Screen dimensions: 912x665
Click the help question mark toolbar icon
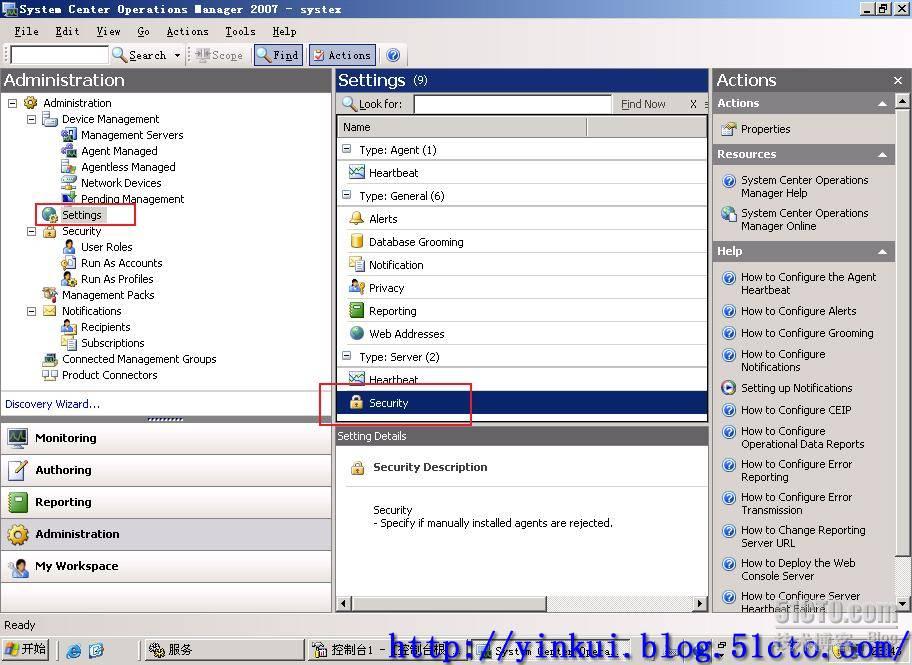pyautogui.click(x=393, y=55)
